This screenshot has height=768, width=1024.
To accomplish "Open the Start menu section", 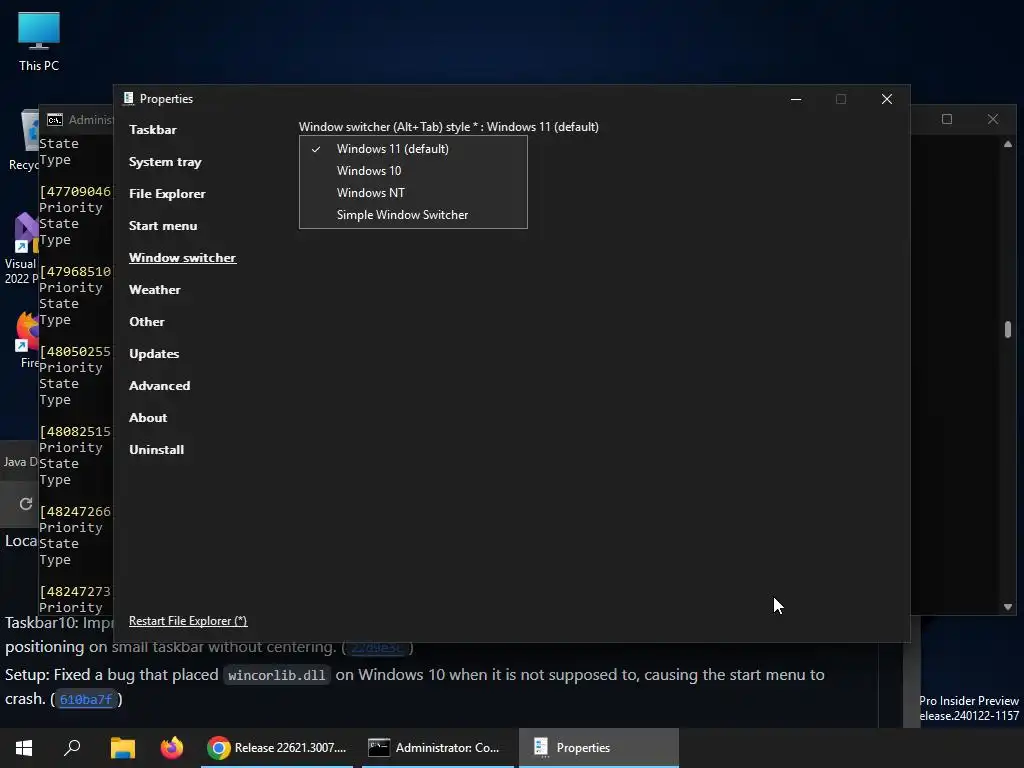I will pyautogui.click(x=163, y=225).
